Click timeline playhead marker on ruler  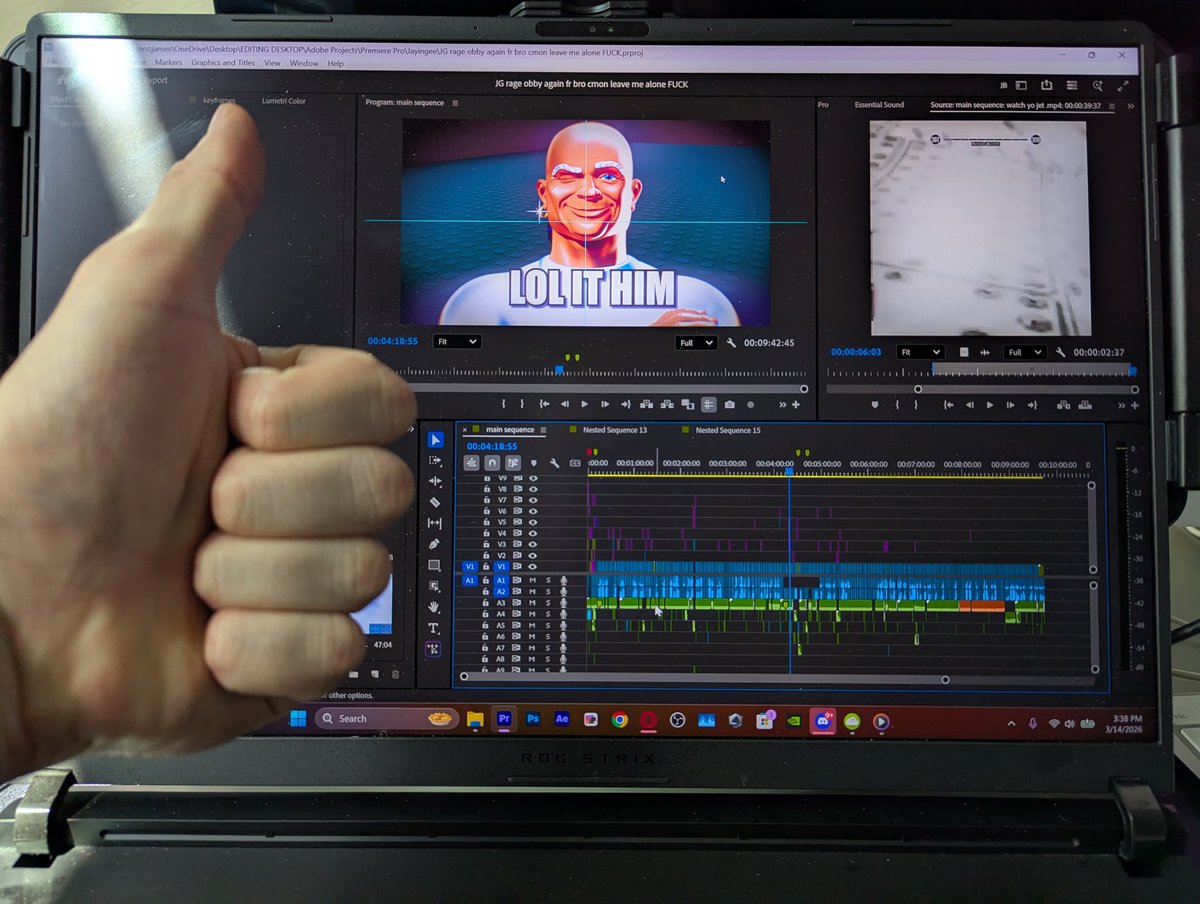coord(788,472)
